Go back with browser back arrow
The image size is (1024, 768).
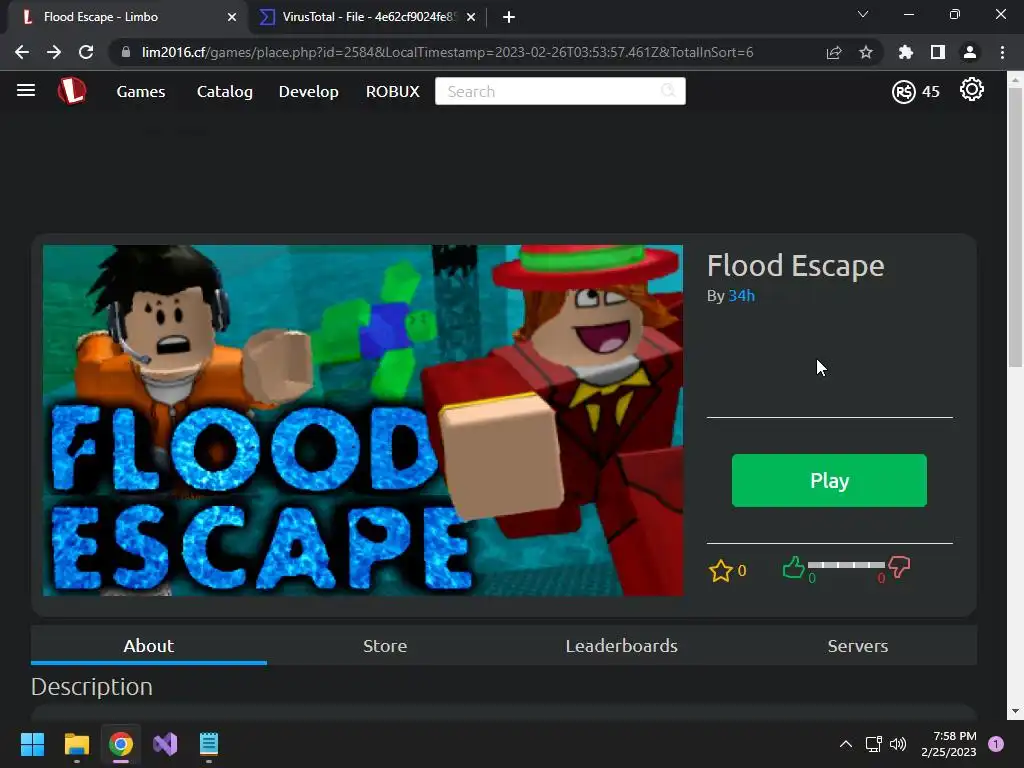(22, 52)
